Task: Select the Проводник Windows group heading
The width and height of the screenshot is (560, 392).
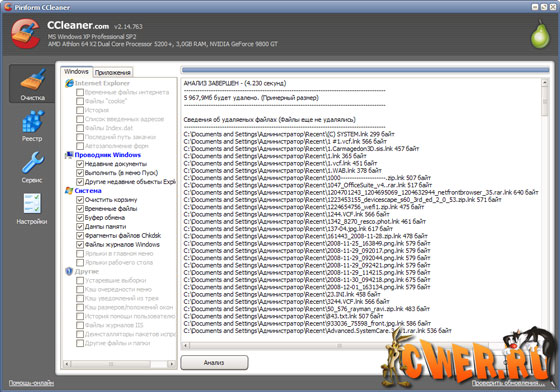Action: tap(108, 155)
